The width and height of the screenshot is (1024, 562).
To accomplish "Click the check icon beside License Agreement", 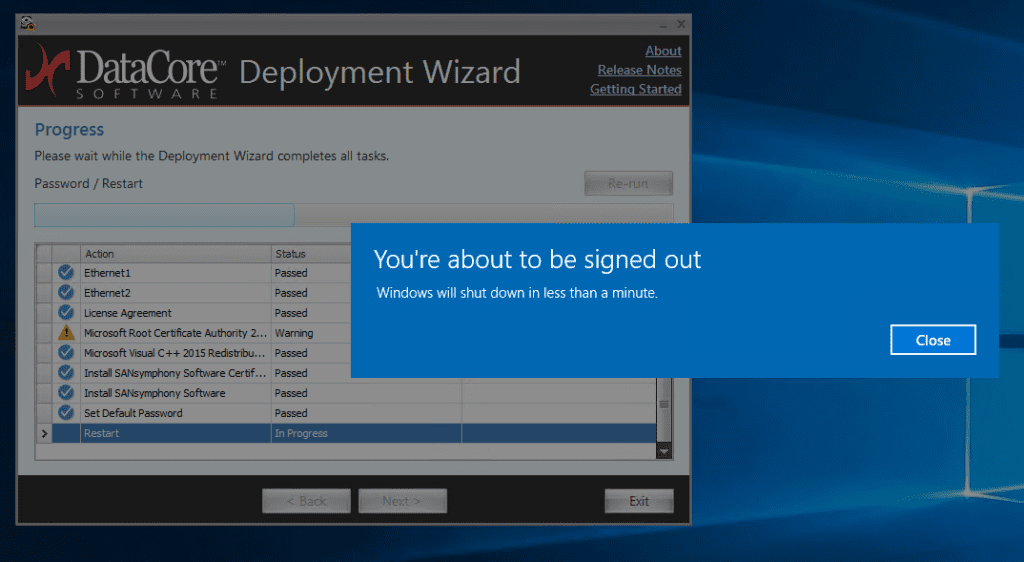I will coord(66,313).
